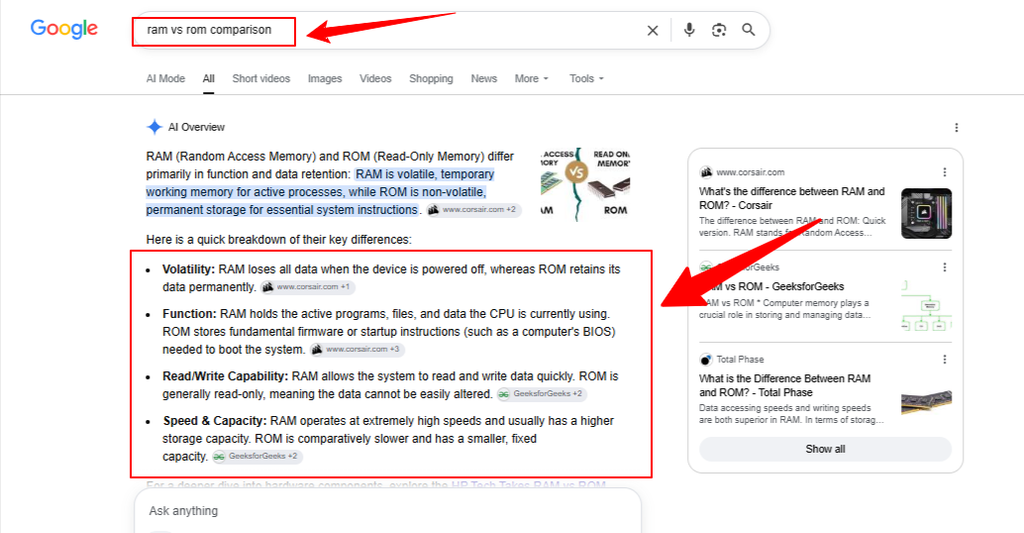This screenshot has height=533, width=1024.
Task: Open AI Overview options menu (three dots)
Action: click(956, 127)
